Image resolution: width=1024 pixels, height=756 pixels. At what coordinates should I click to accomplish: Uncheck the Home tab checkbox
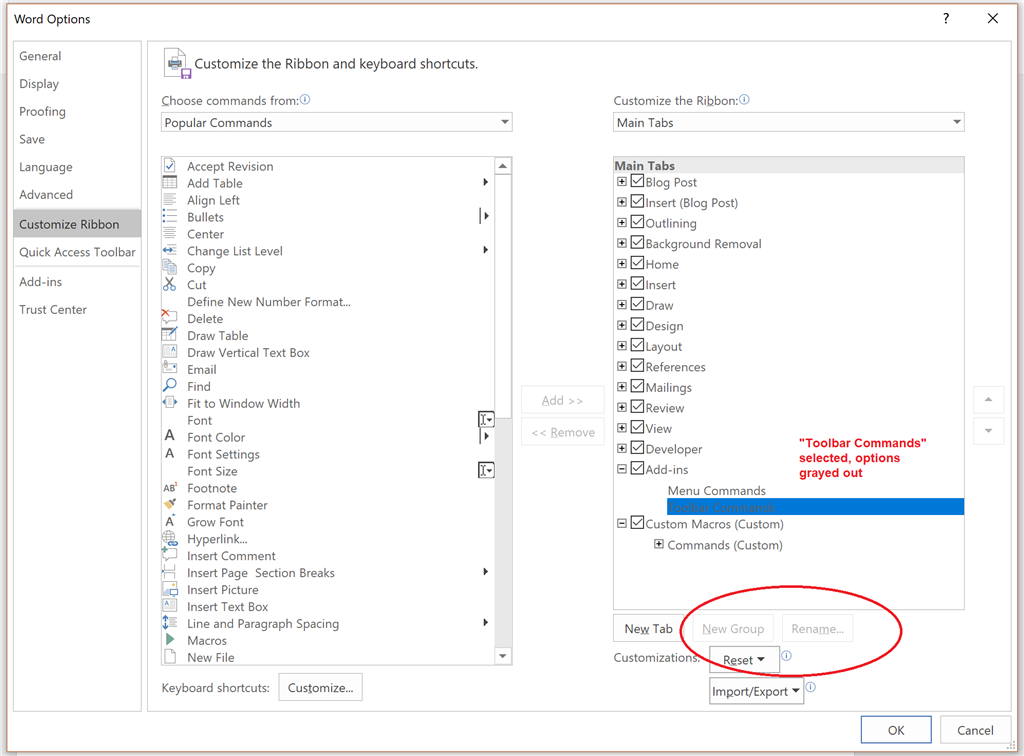[637, 264]
